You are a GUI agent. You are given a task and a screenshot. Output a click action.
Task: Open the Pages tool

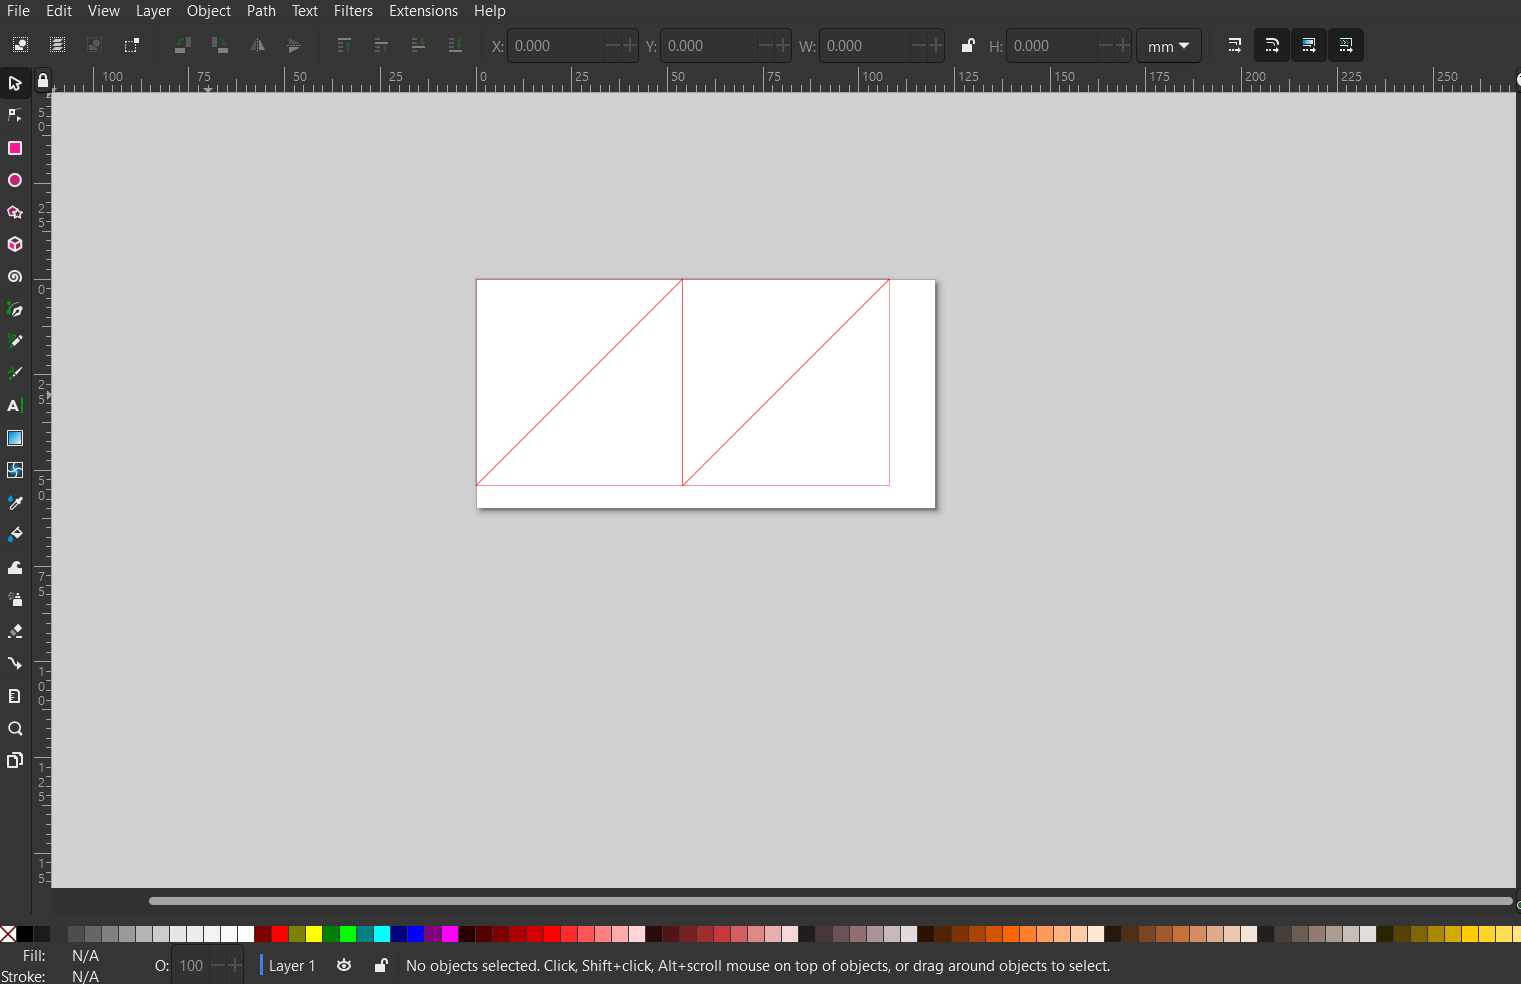coord(15,760)
